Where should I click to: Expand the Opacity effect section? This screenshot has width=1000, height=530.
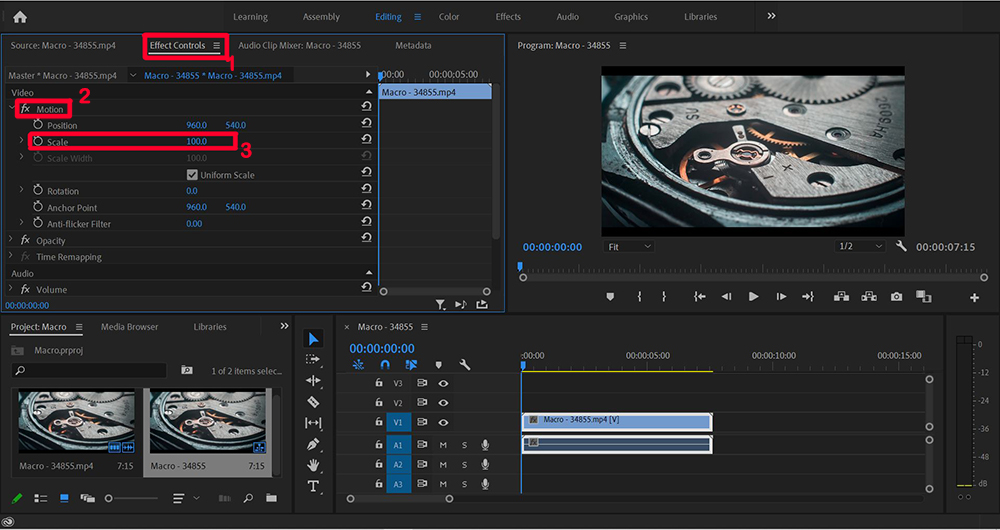[11, 241]
